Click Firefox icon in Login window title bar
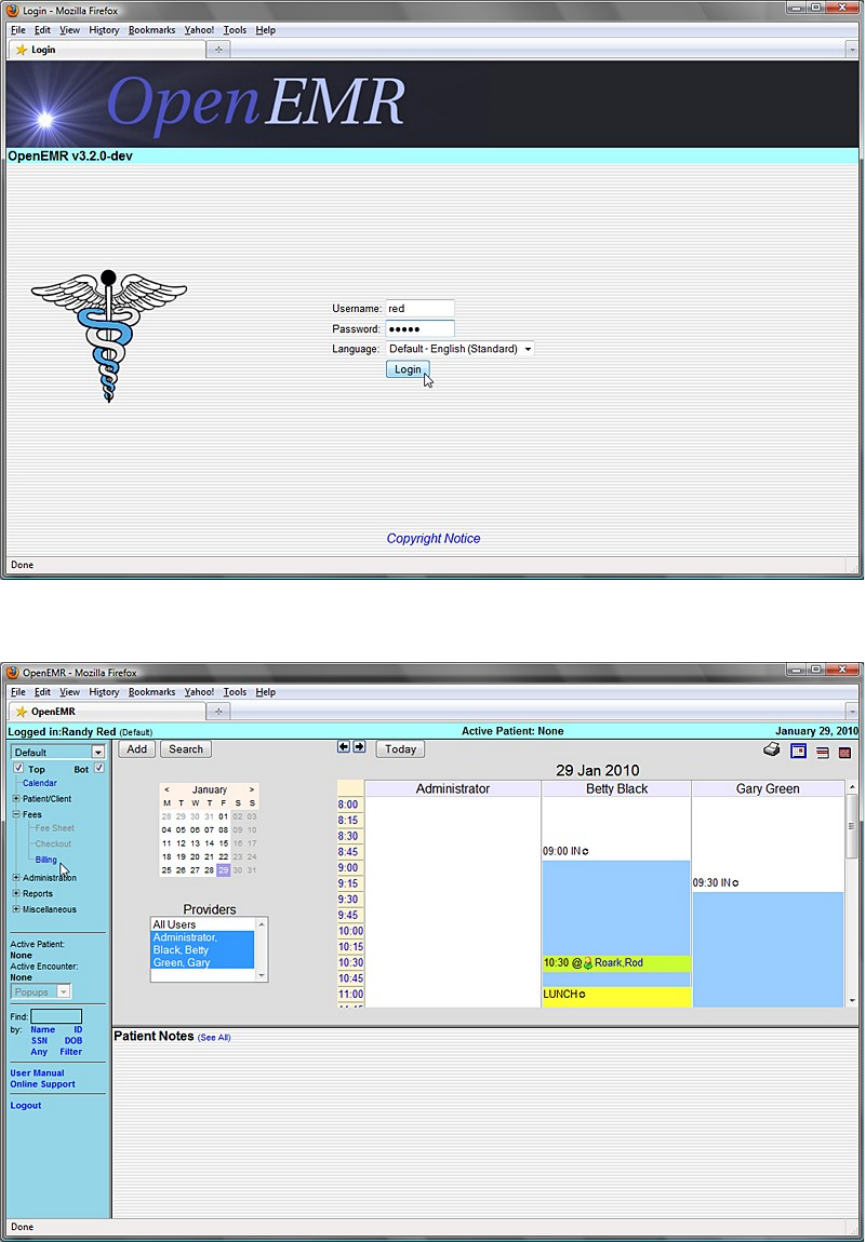 click(13, 9)
